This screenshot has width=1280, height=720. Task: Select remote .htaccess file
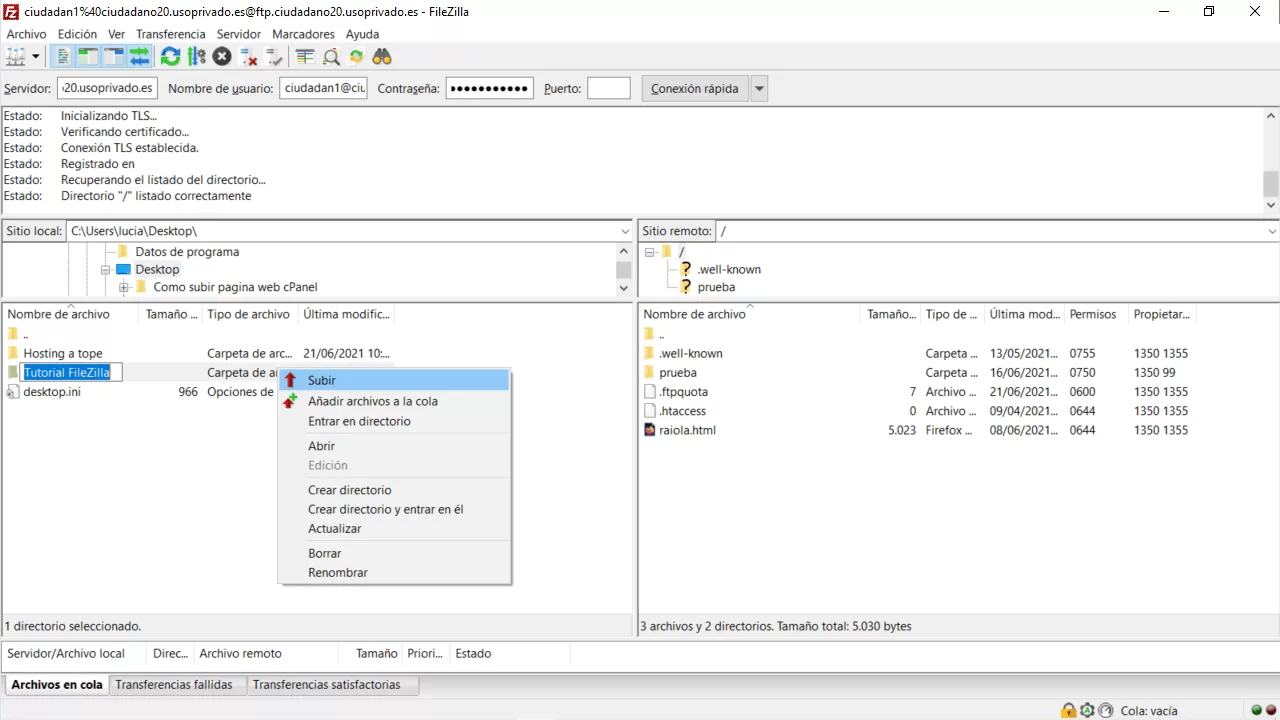(x=682, y=411)
